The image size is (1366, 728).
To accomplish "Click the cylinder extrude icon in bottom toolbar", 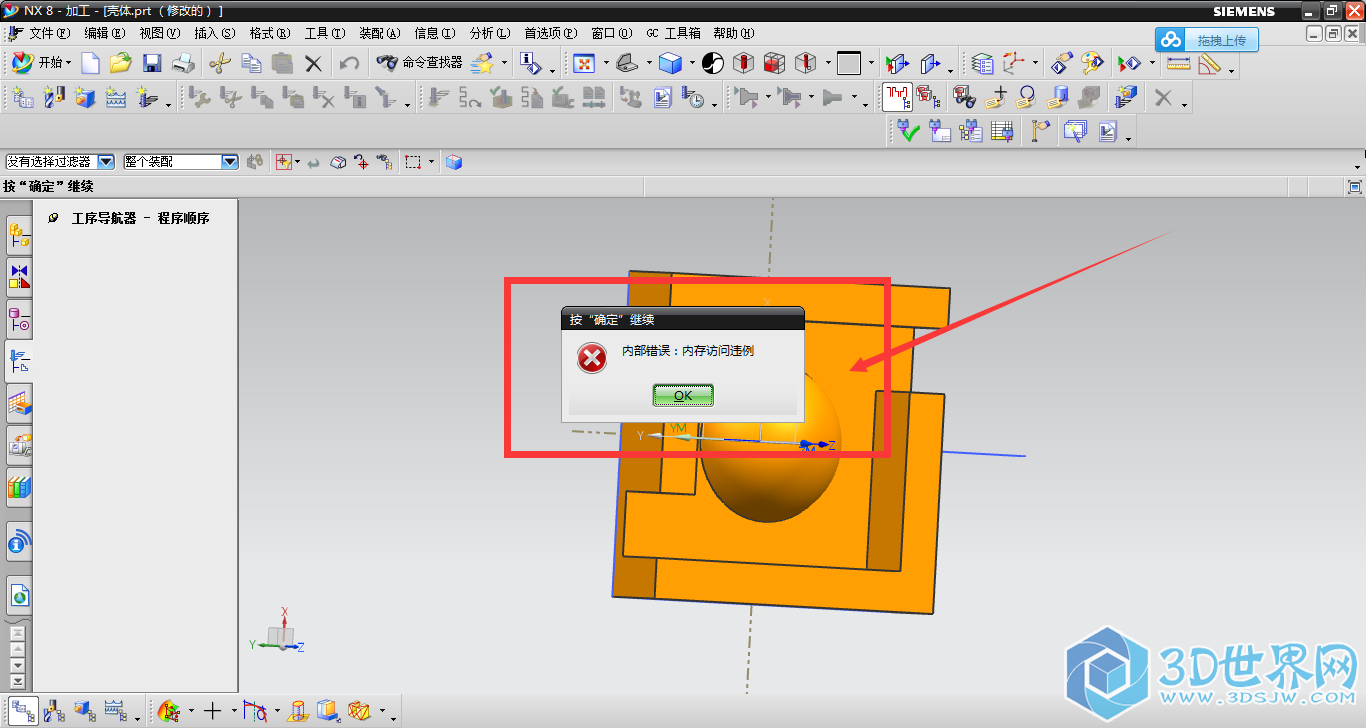I will (x=297, y=711).
